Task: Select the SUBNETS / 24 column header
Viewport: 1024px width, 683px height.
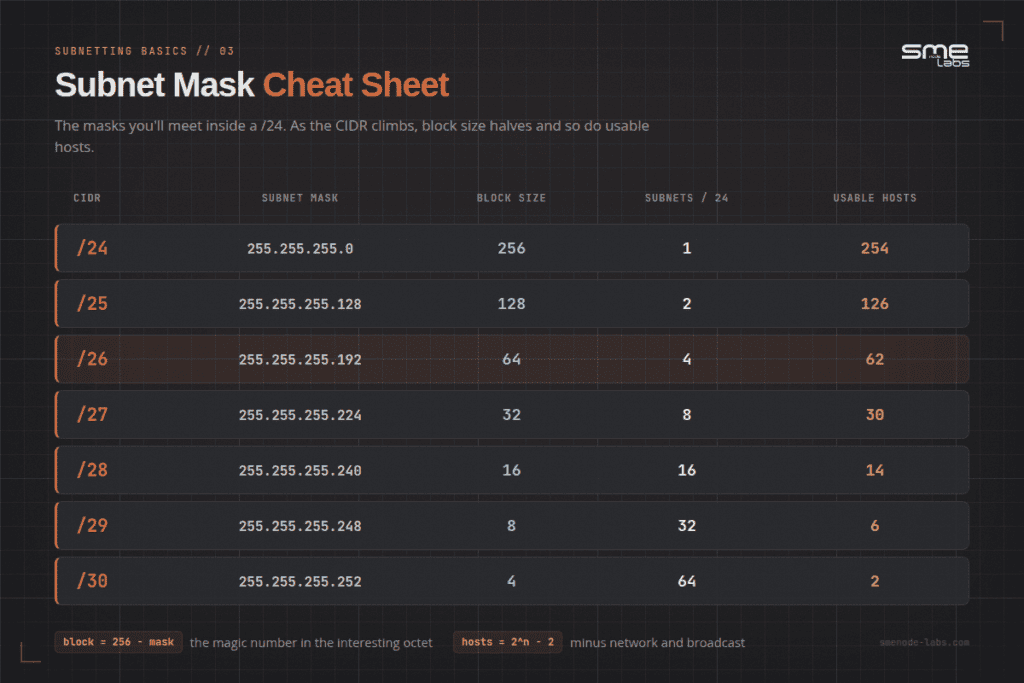Action: tap(686, 198)
